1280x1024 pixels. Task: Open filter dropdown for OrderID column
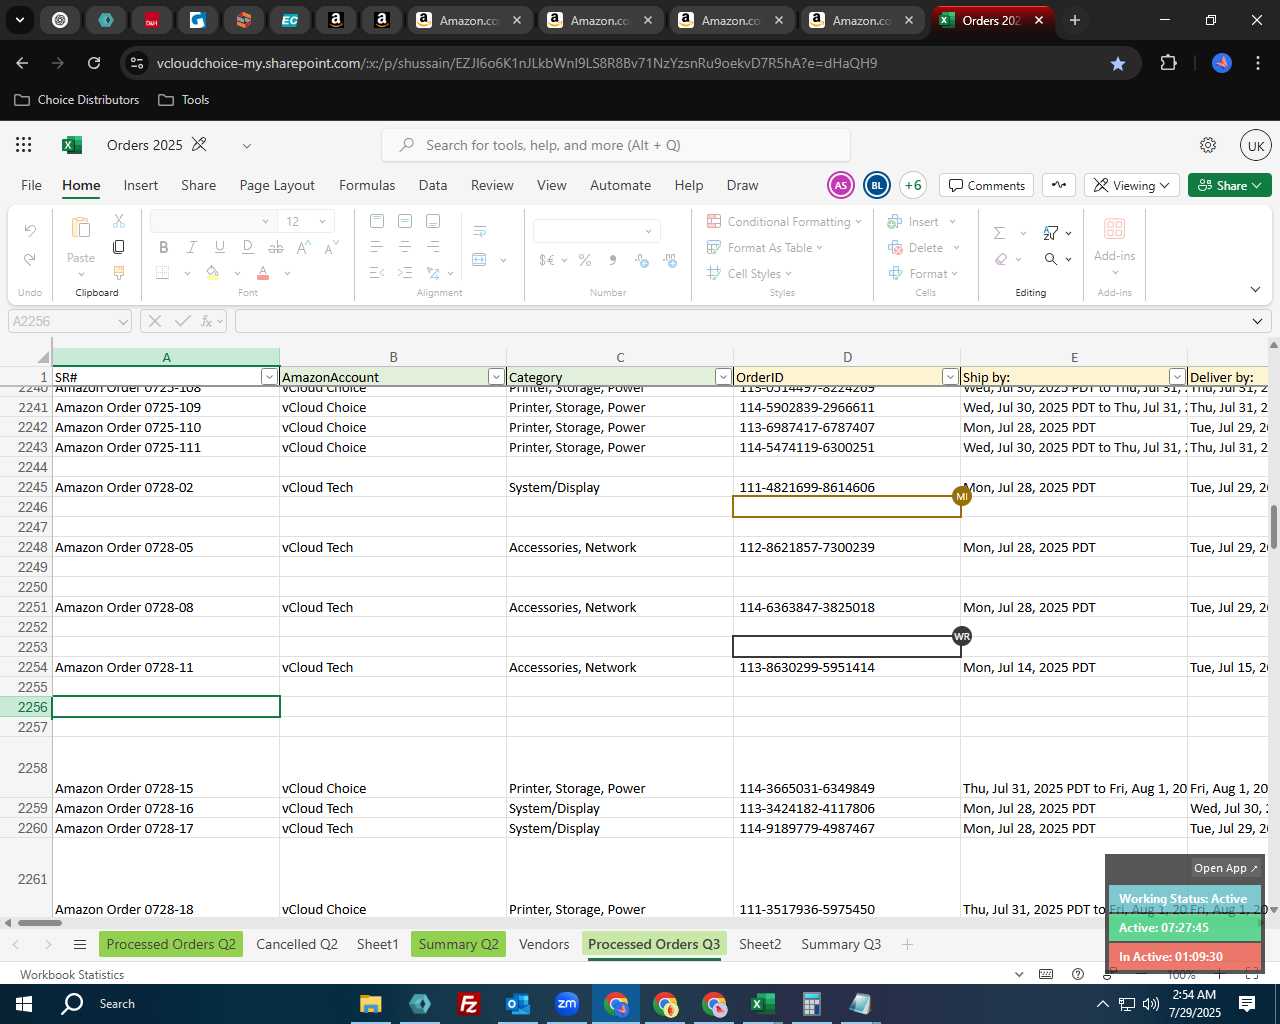tap(949, 377)
